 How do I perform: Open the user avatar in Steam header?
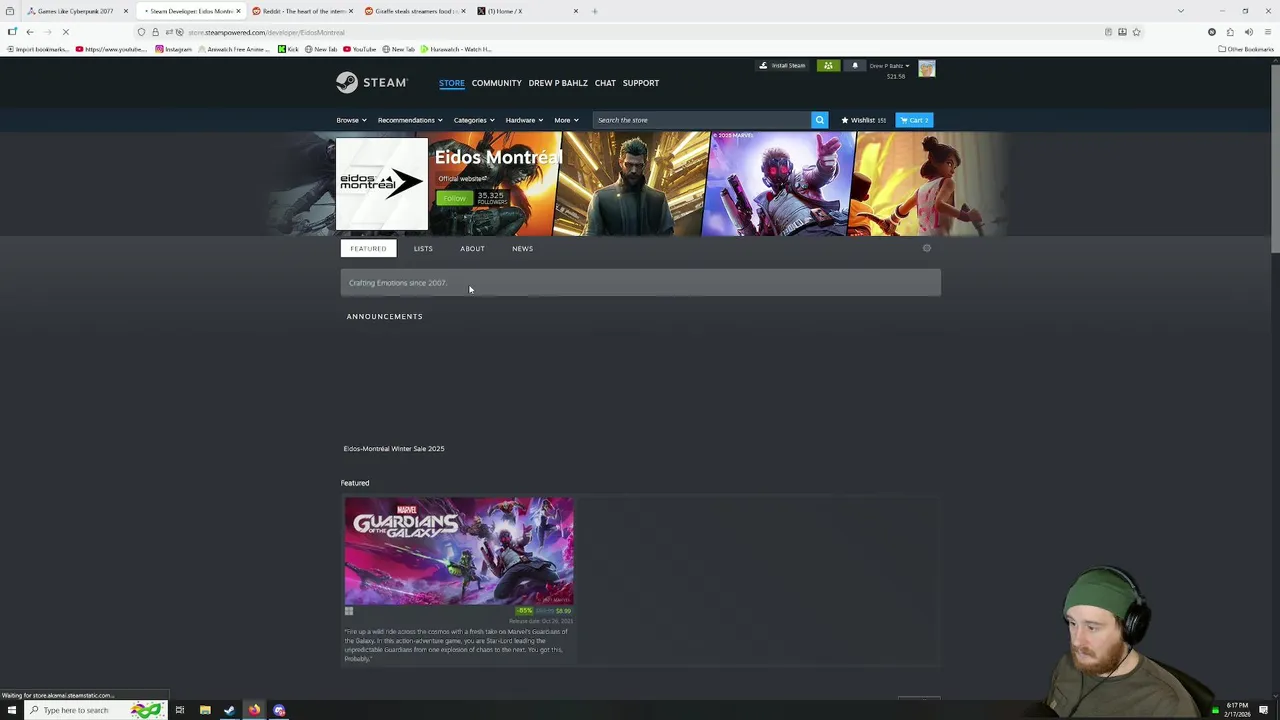pyautogui.click(x=927, y=68)
